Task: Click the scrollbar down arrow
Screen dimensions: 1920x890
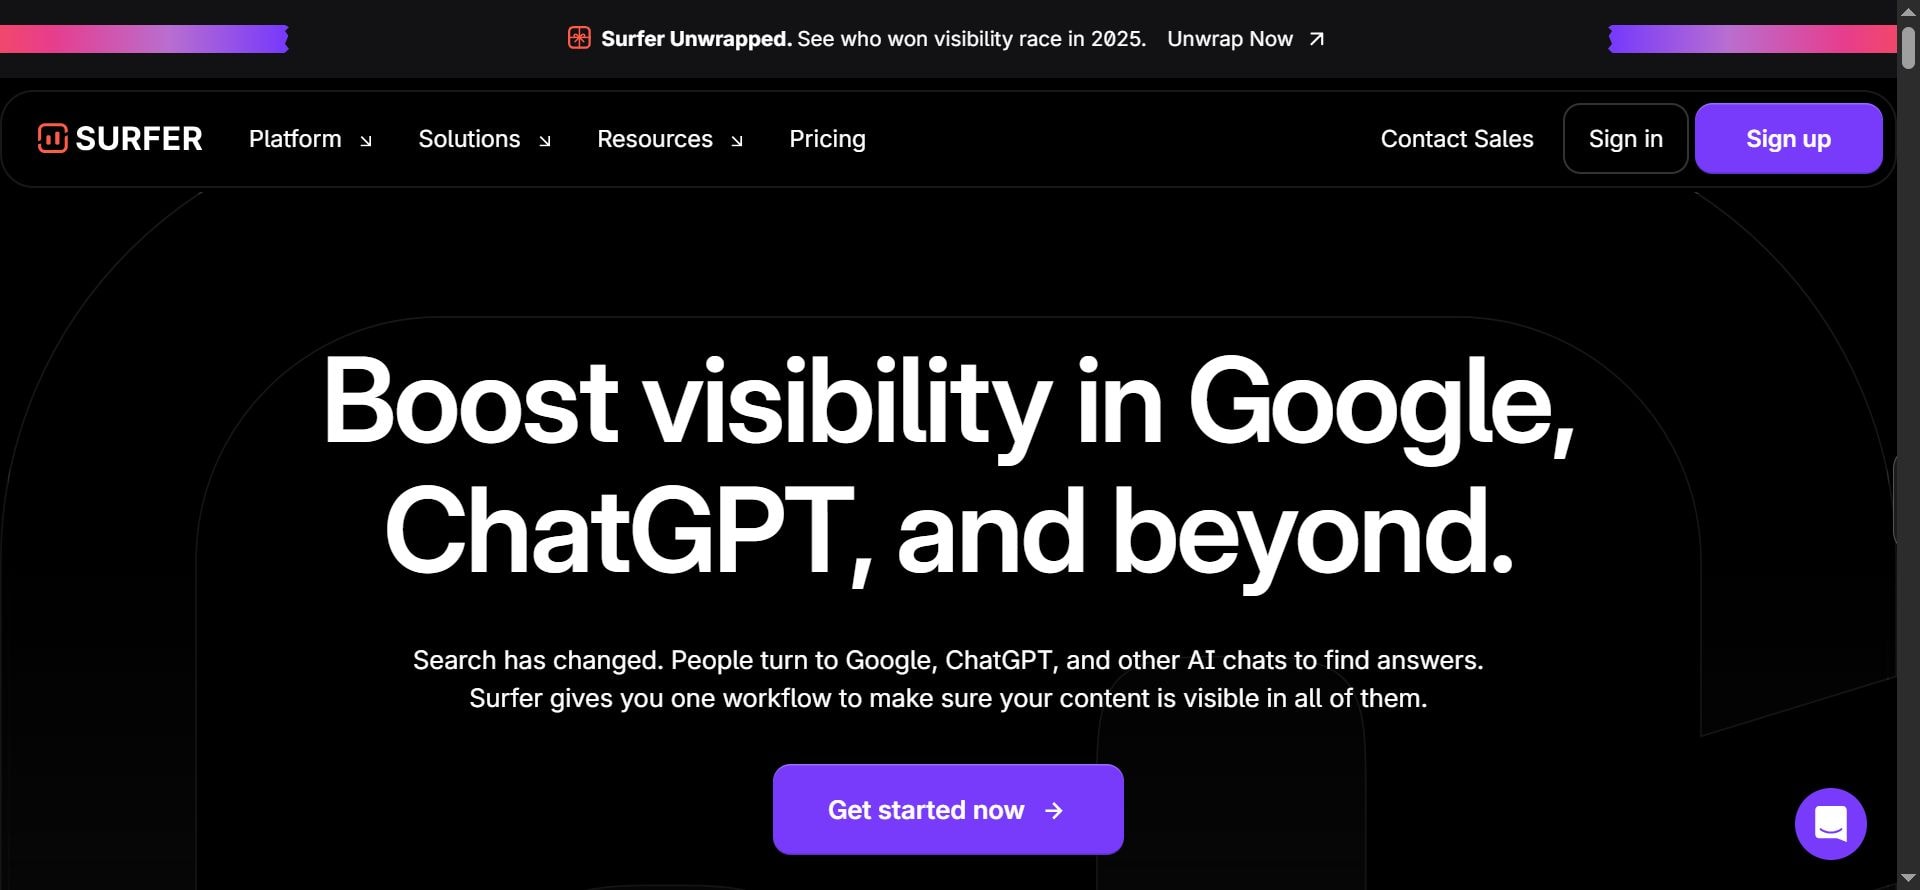Action: coord(1908,878)
